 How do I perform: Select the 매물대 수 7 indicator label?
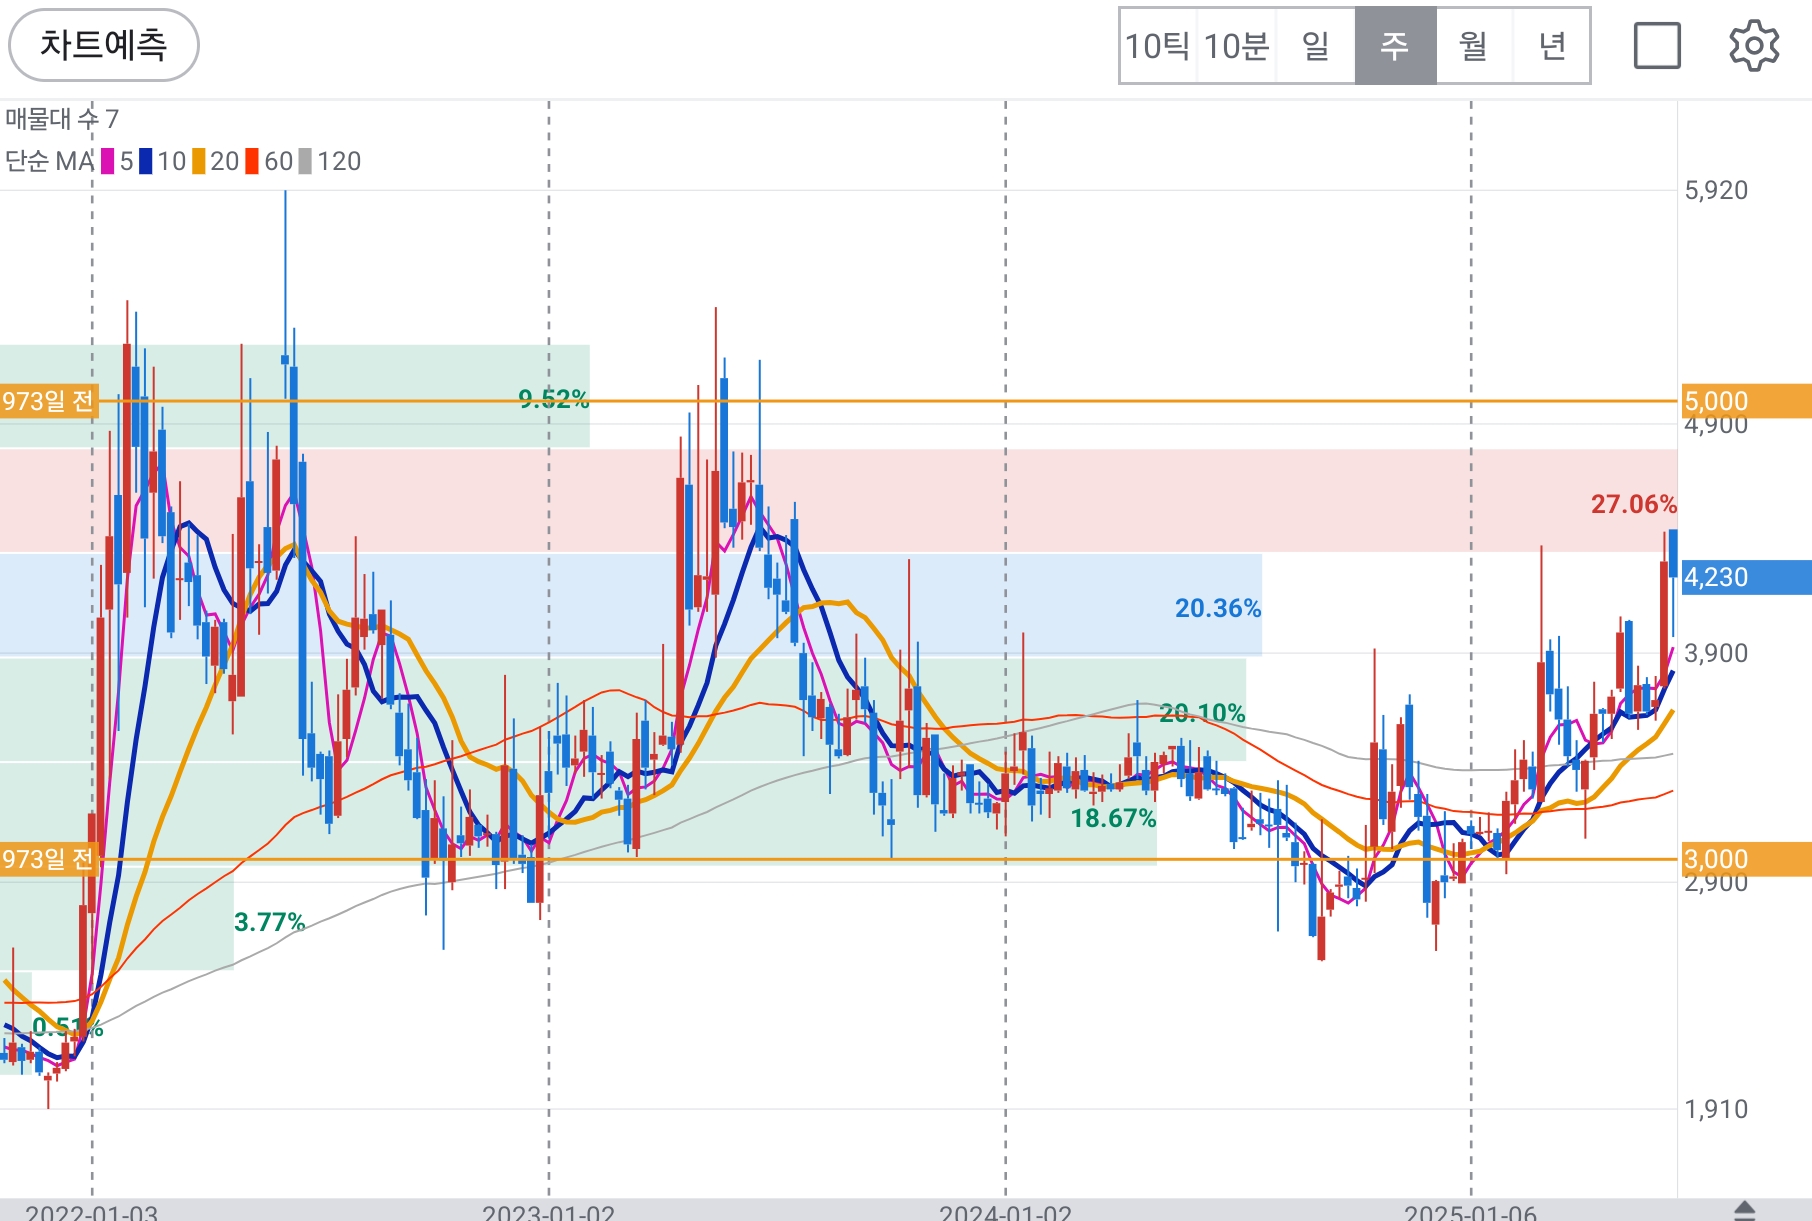tap(62, 119)
